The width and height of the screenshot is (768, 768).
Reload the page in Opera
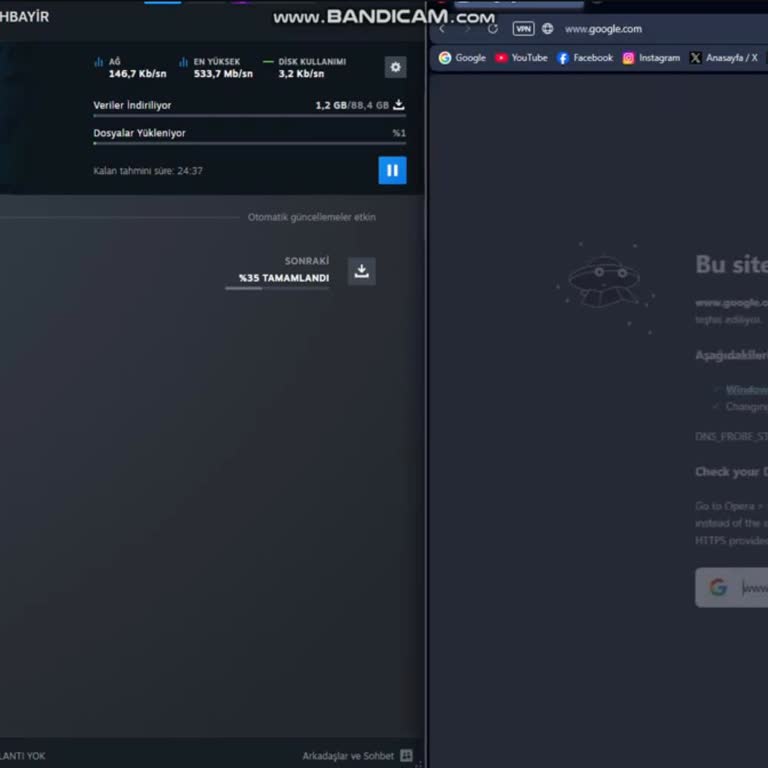click(x=493, y=29)
